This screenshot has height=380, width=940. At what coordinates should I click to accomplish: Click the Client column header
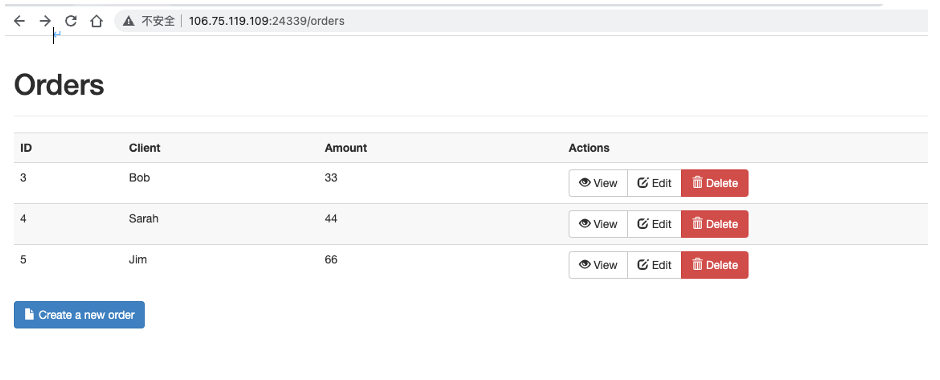tap(144, 147)
